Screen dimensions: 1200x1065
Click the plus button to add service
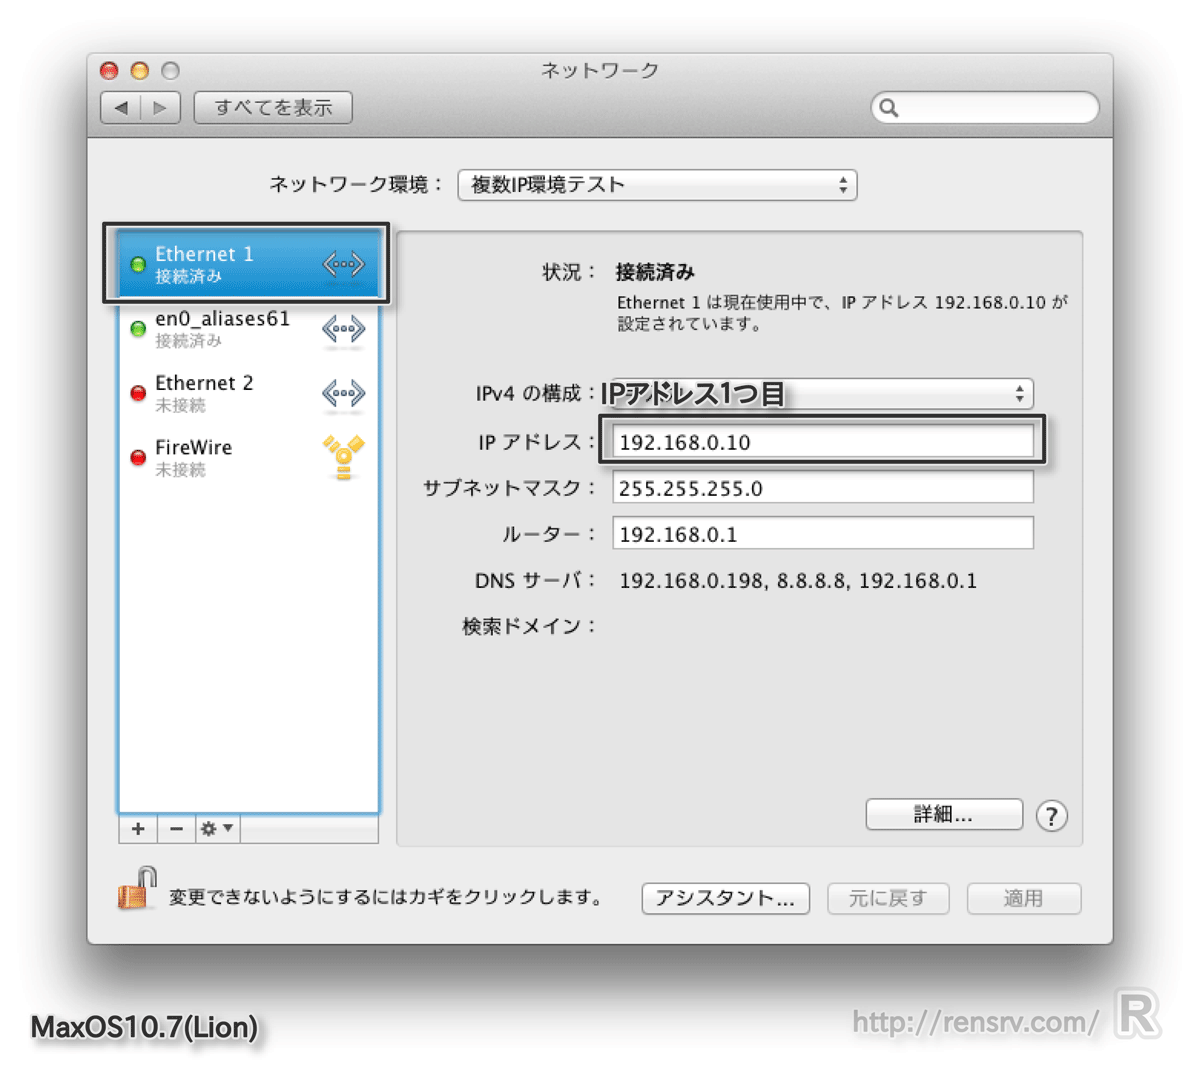(138, 828)
